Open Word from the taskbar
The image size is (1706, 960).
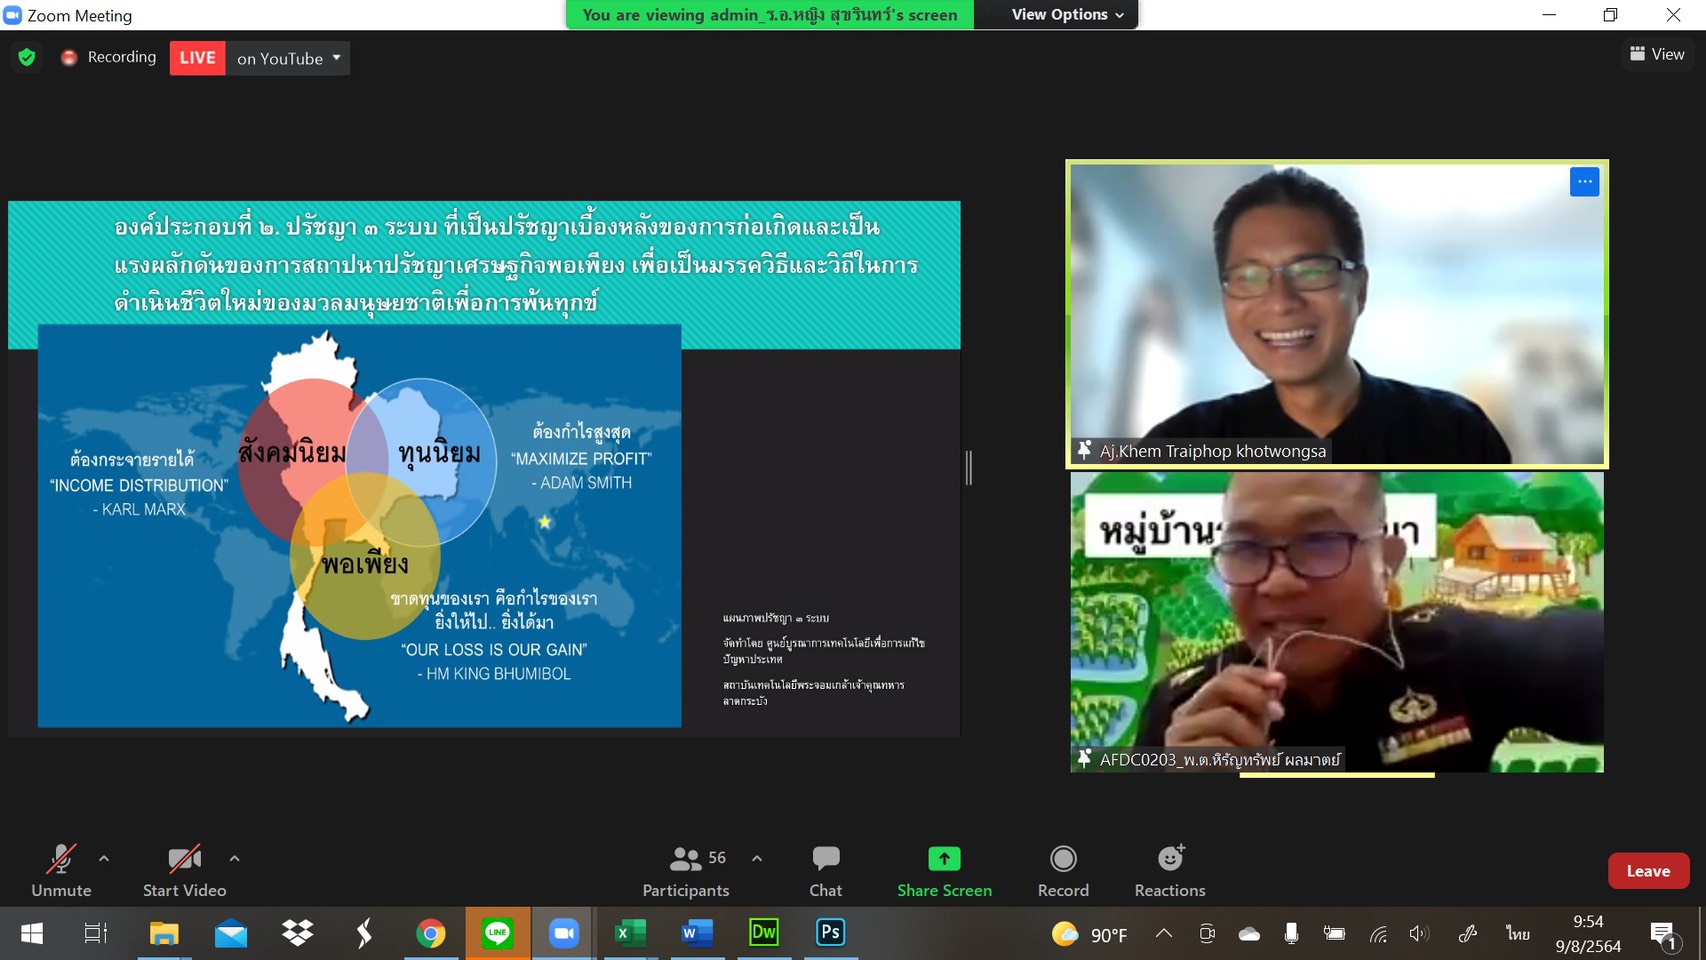pyautogui.click(x=697, y=933)
